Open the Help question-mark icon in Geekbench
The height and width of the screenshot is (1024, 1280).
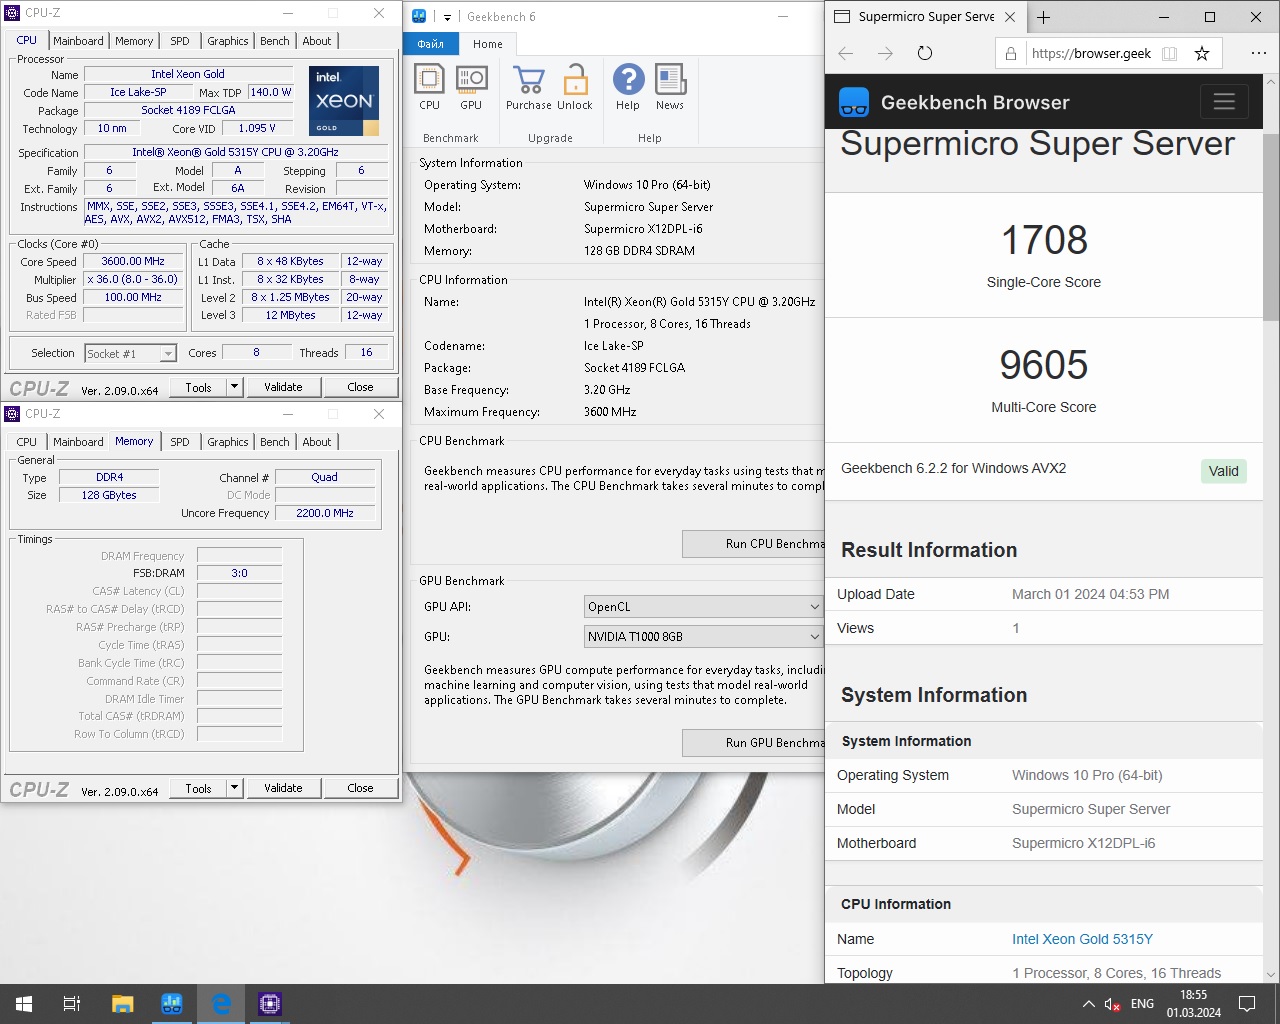[628, 87]
